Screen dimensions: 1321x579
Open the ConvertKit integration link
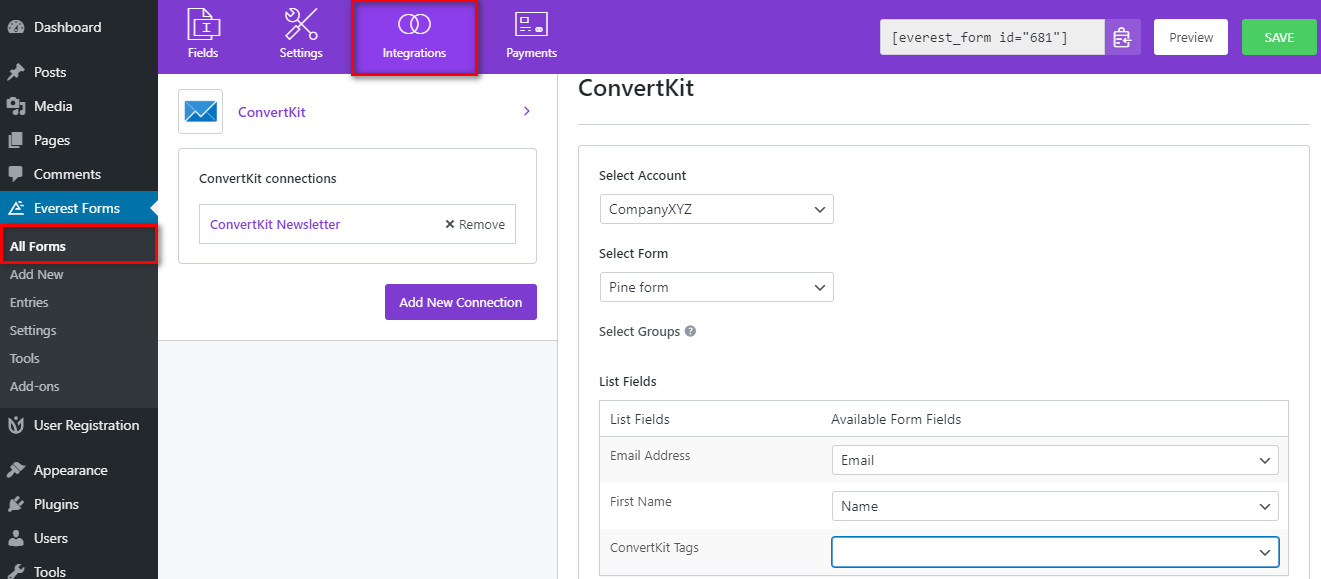(x=272, y=112)
